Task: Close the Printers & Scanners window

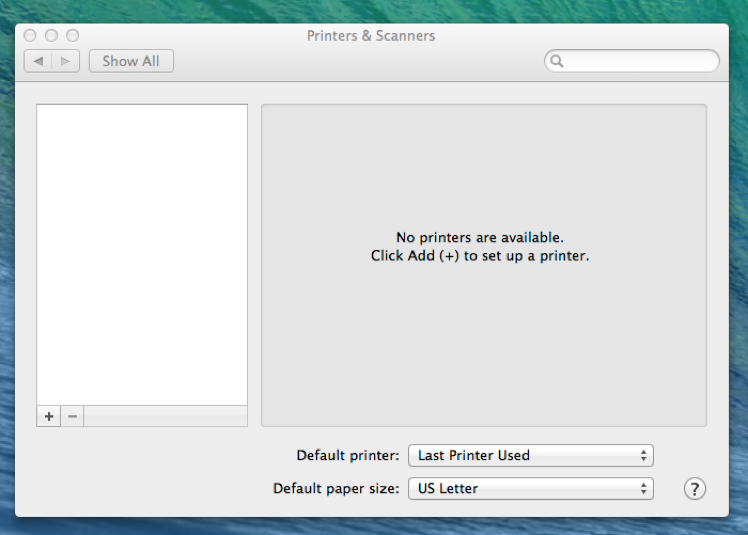Action: pyautogui.click(x=30, y=35)
